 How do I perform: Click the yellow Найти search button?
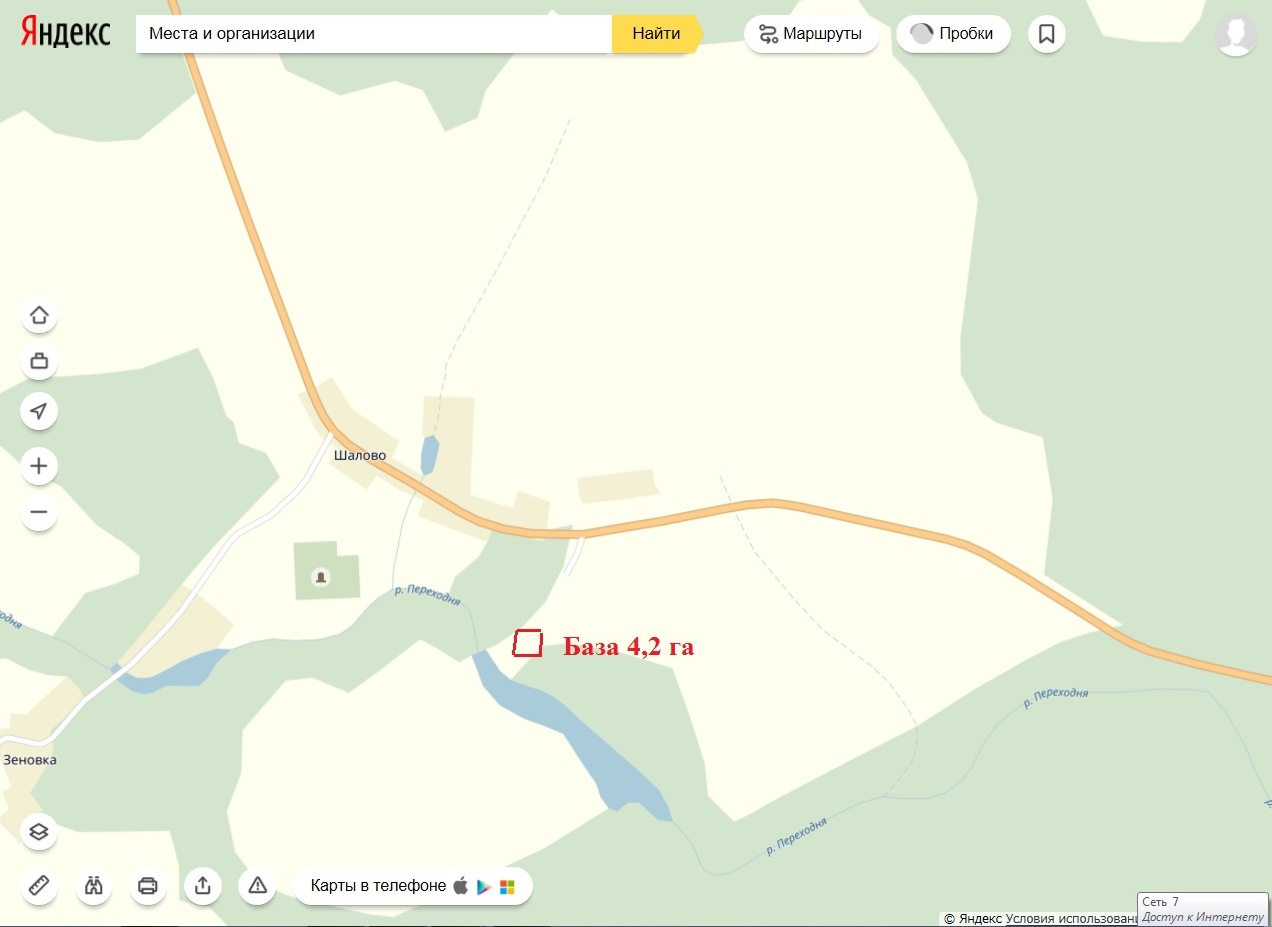657,33
